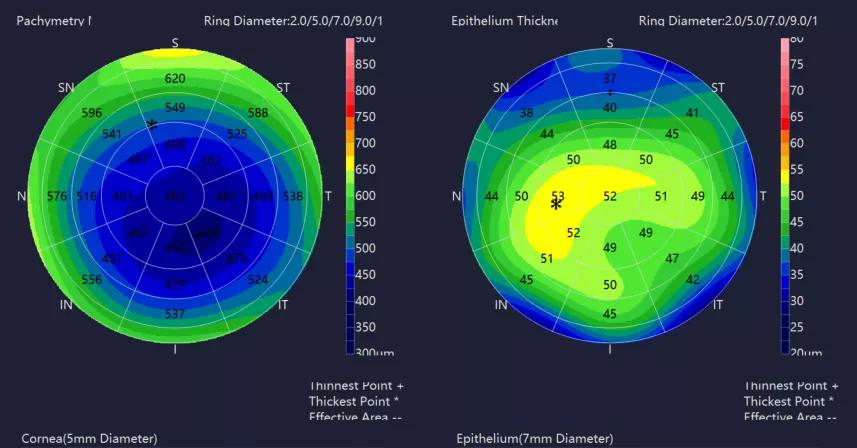Click the N label on the pachymetry map
Screen dimensions: 857x448
coord(21,196)
